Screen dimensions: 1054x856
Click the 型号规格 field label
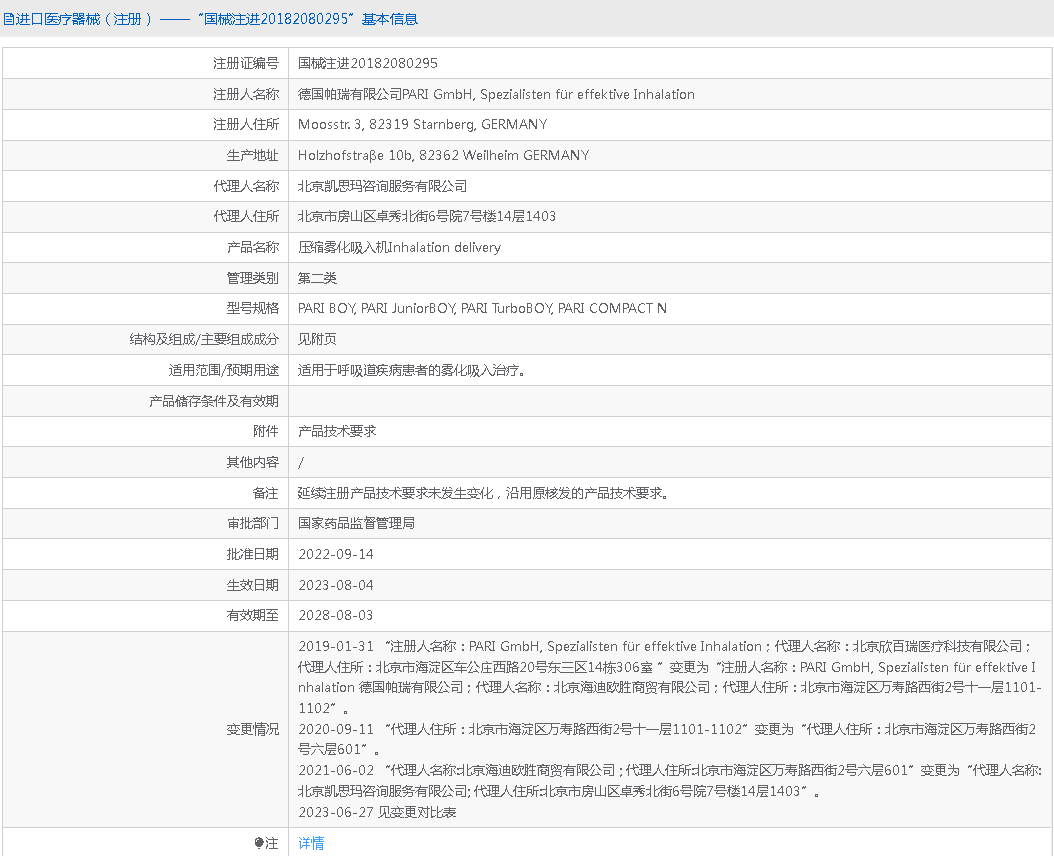(253, 309)
